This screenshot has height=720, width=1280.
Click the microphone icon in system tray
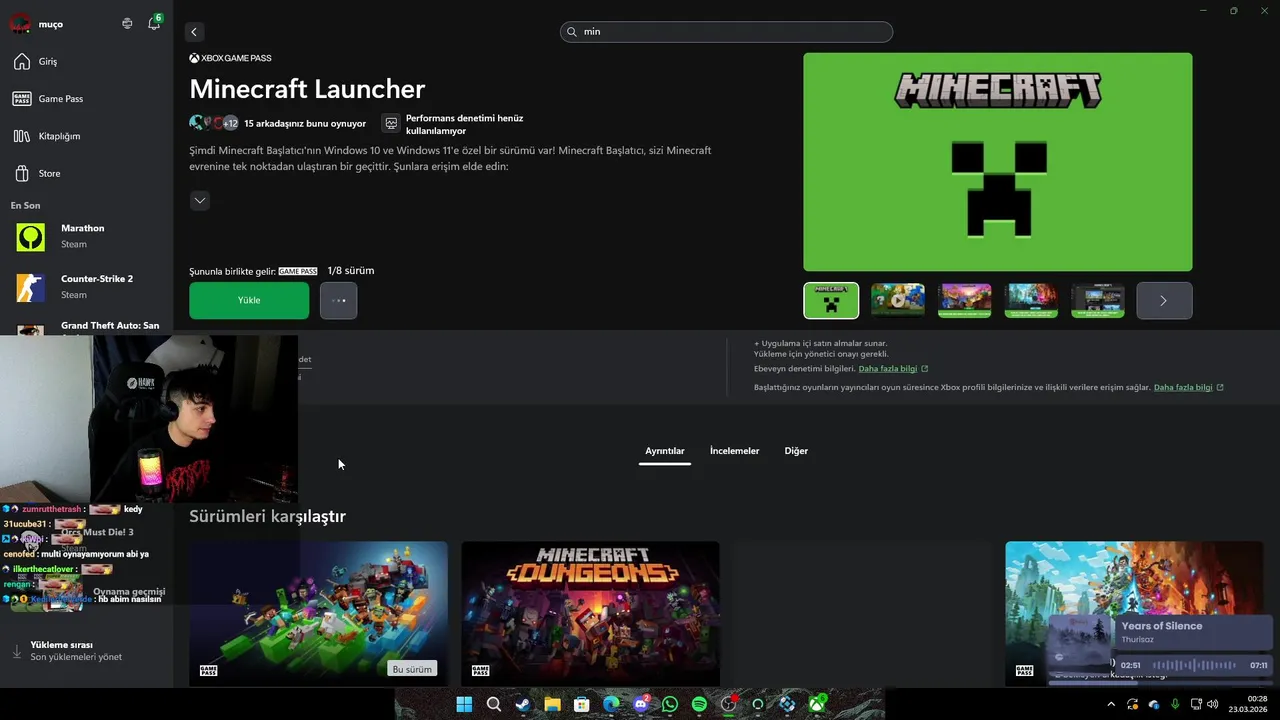pyautogui.click(x=1175, y=704)
